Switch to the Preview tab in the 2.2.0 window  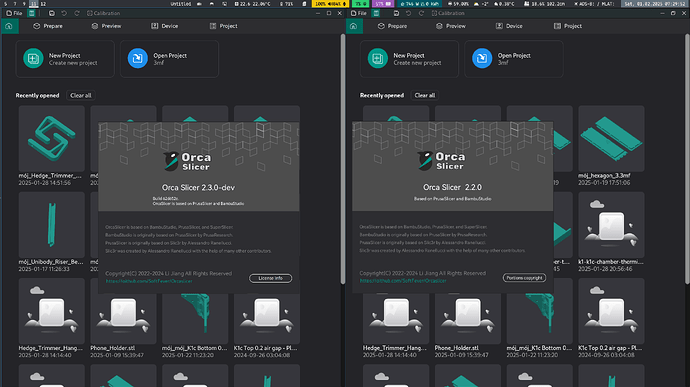(451, 26)
